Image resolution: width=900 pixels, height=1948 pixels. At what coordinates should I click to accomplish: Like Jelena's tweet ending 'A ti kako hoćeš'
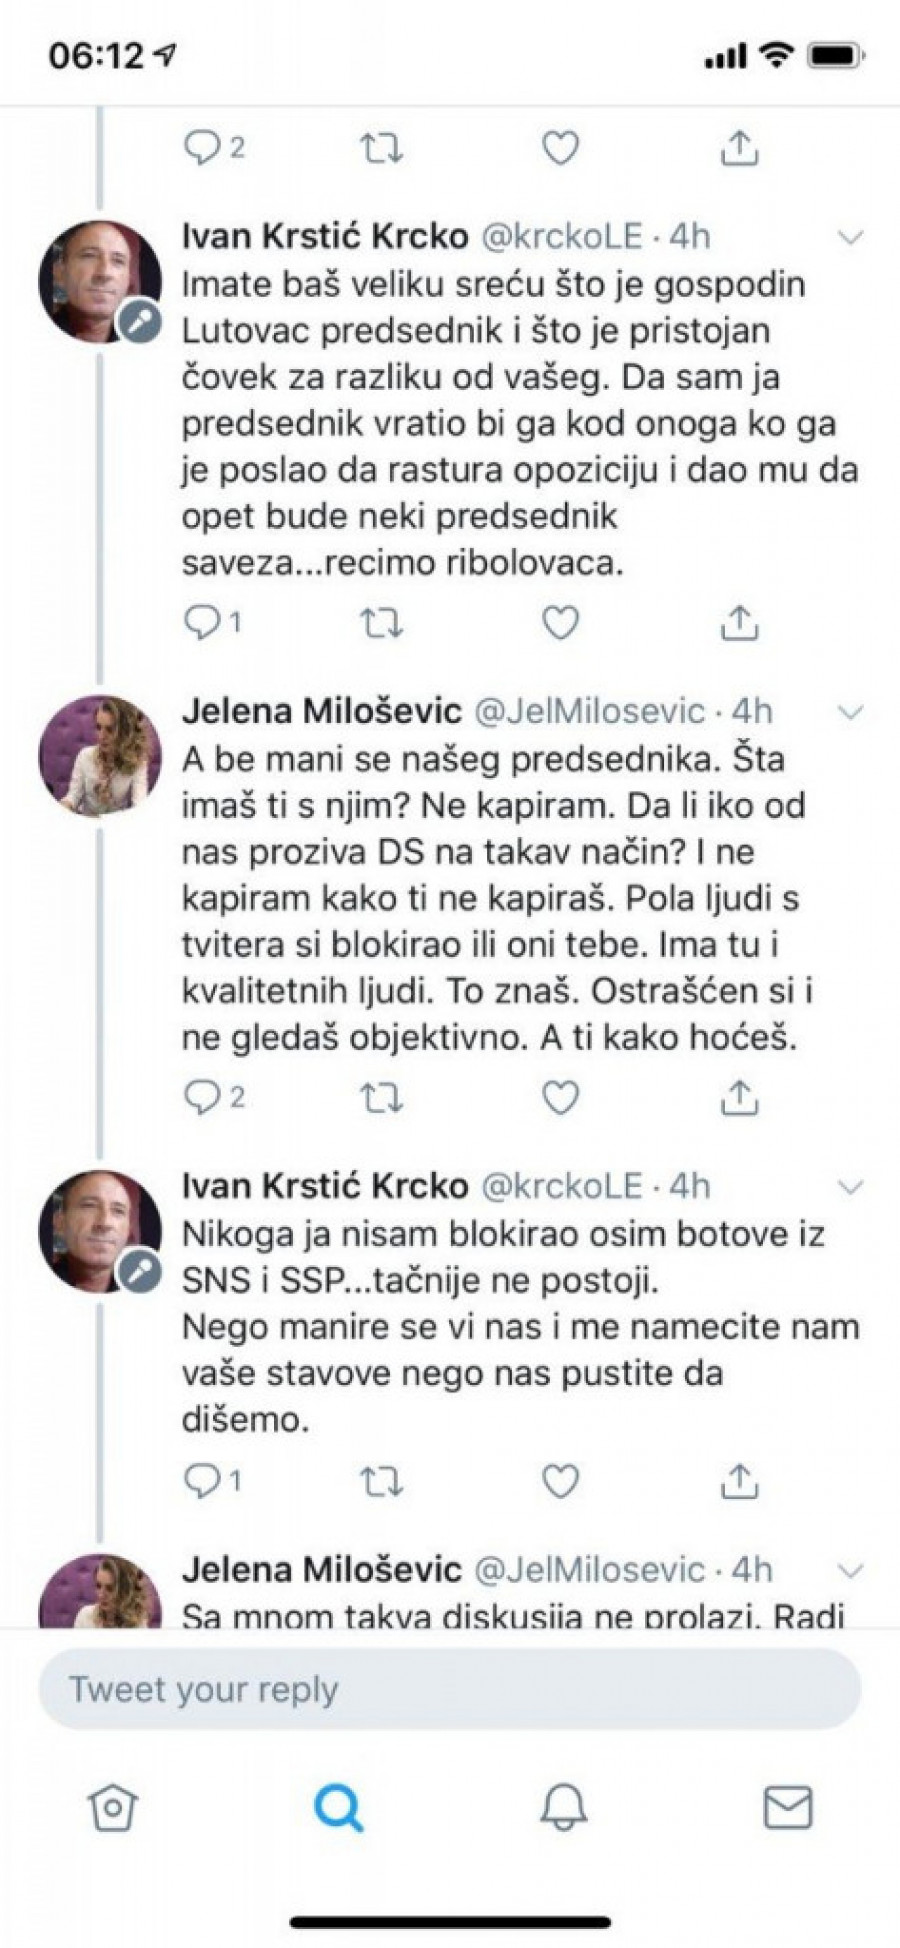point(560,1098)
